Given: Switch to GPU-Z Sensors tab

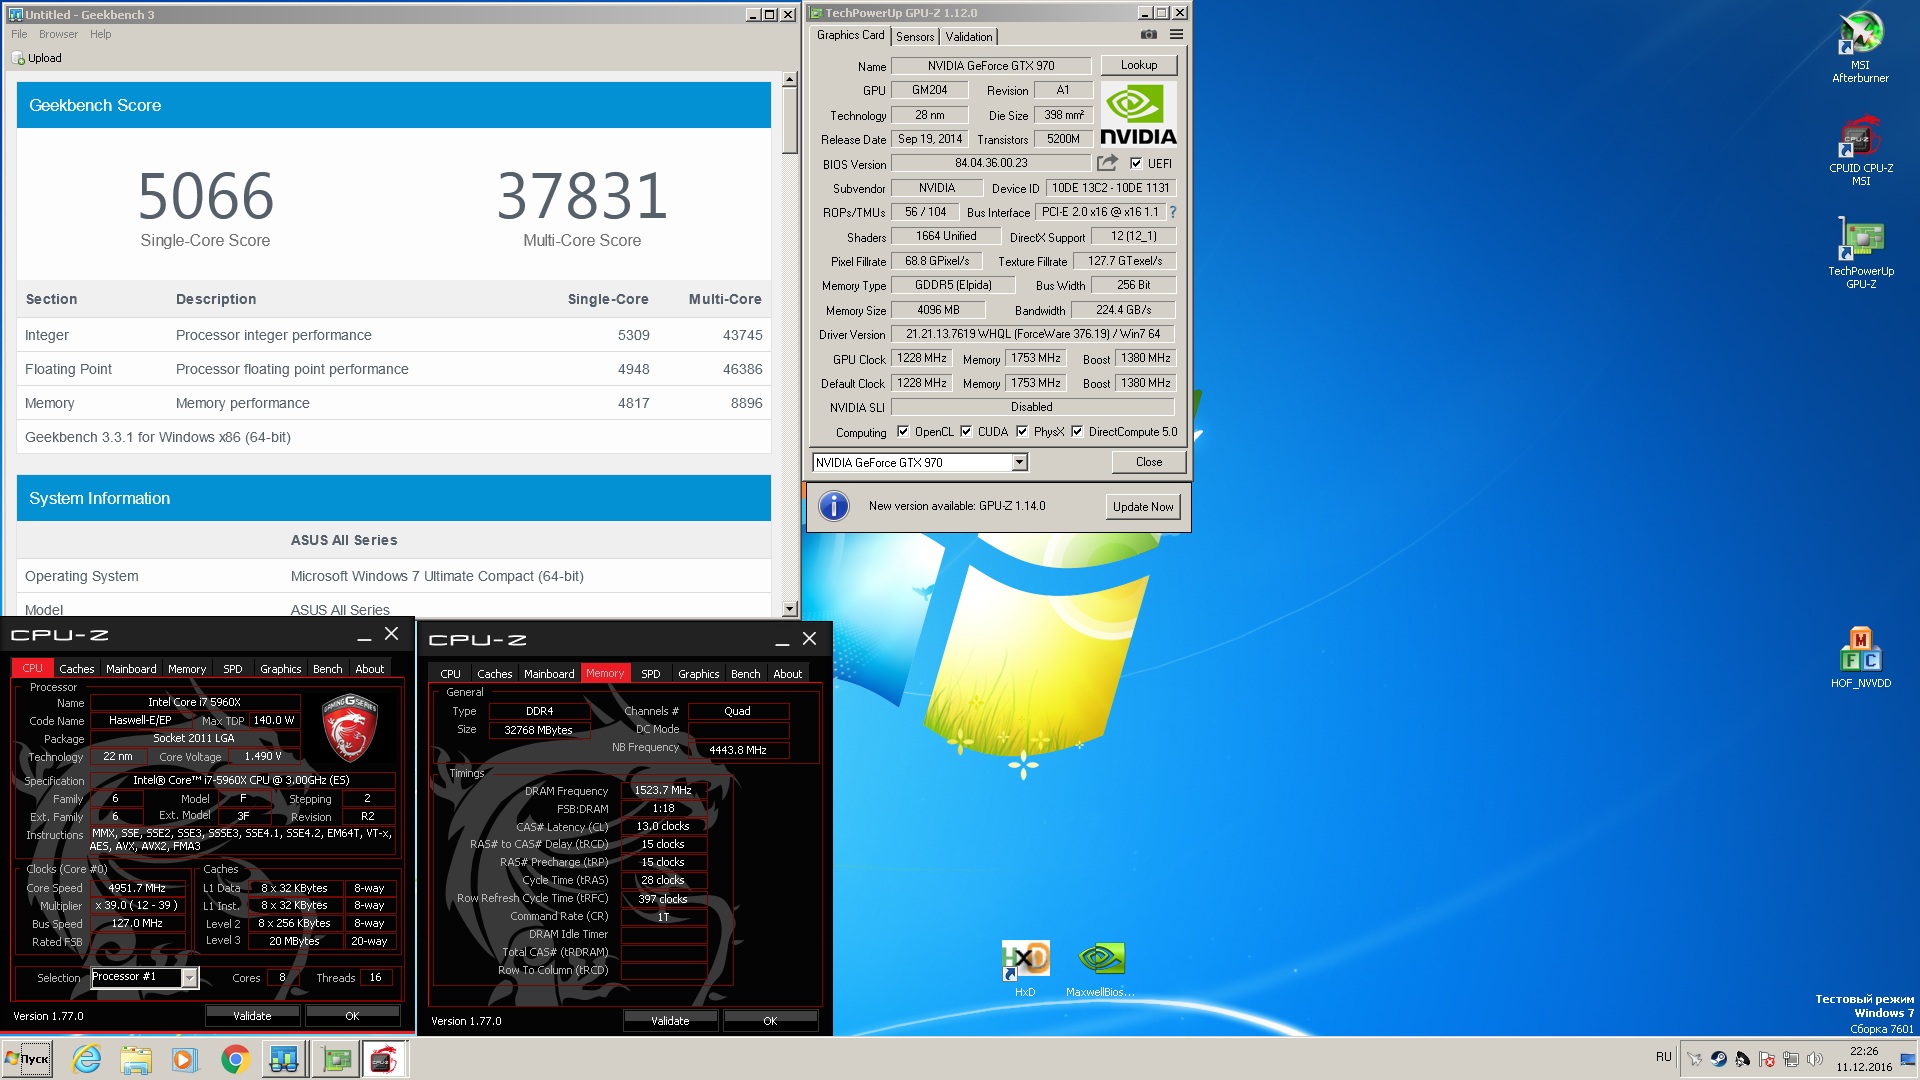Looking at the screenshot, I should click(x=915, y=36).
